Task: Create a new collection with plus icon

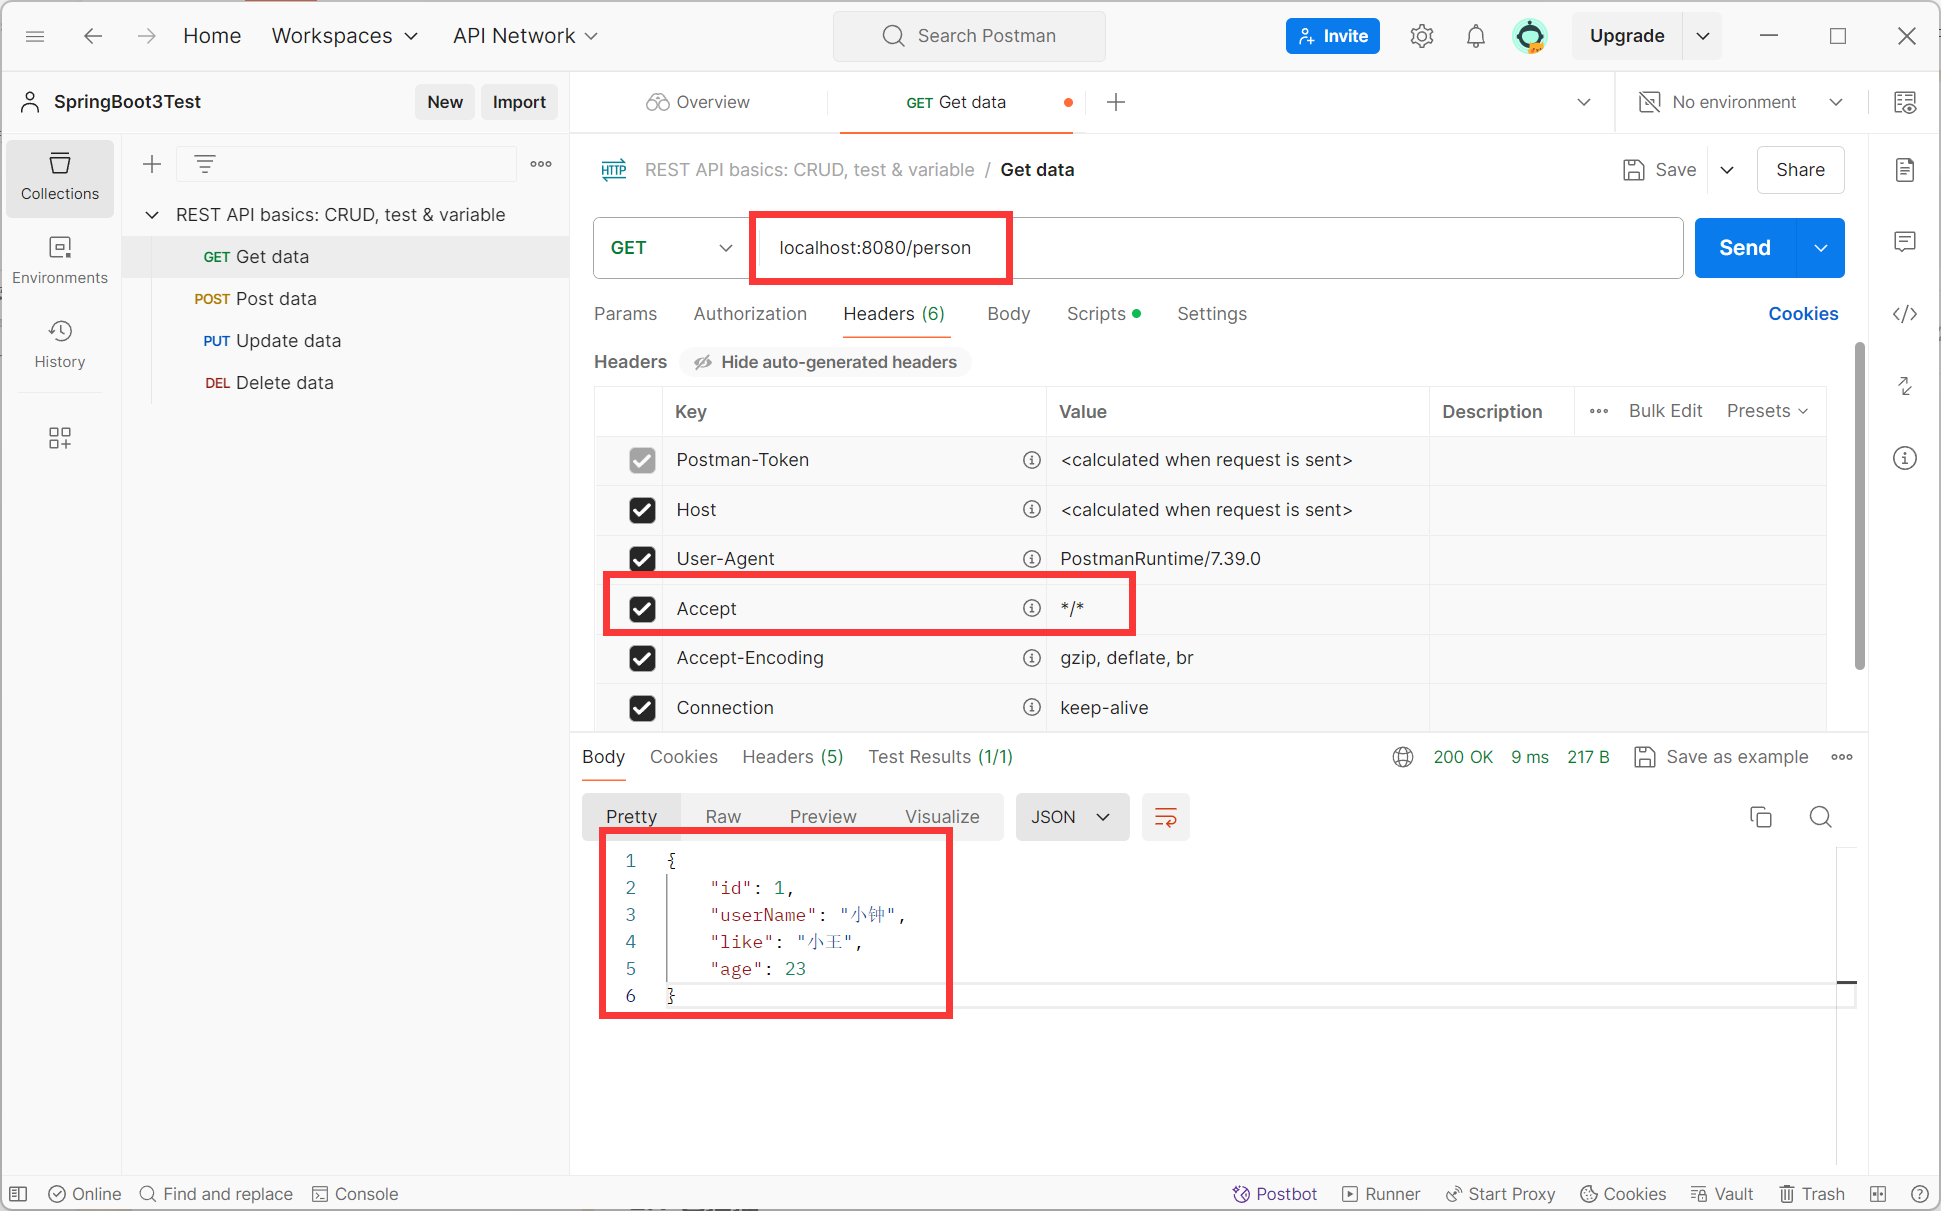Action: (x=152, y=164)
